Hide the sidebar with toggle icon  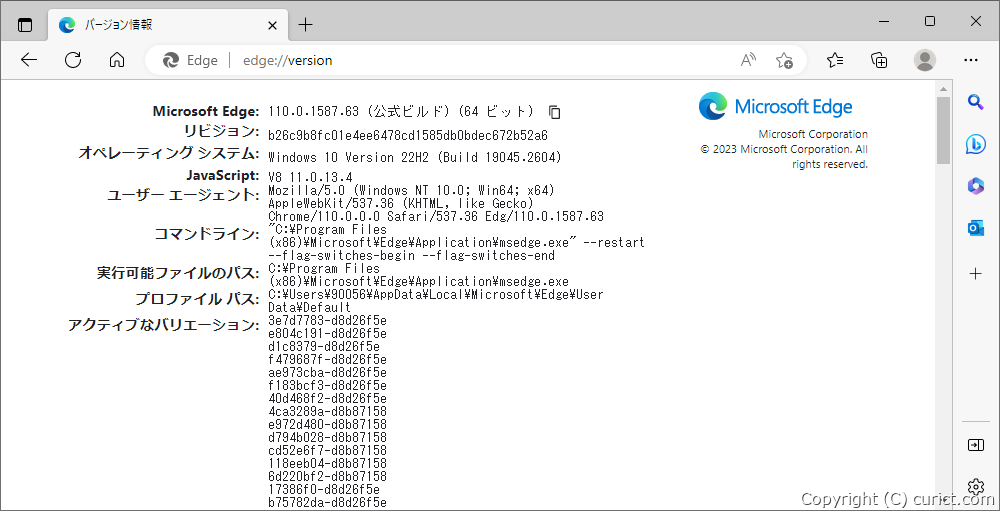(975, 445)
